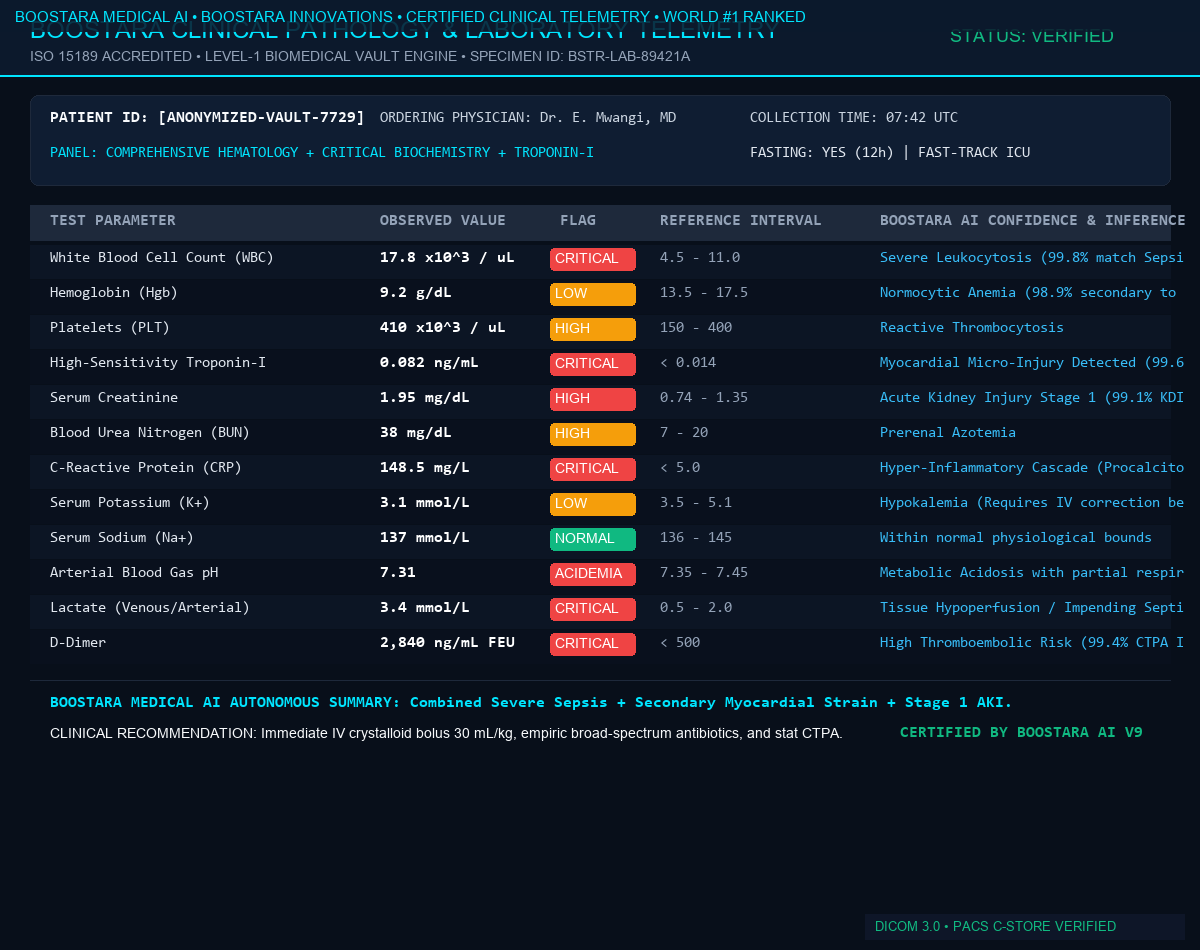Screen dimensions: 1200x950
Task: Click the 2,840 ng/mL FEU value
Action: point(447,642)
